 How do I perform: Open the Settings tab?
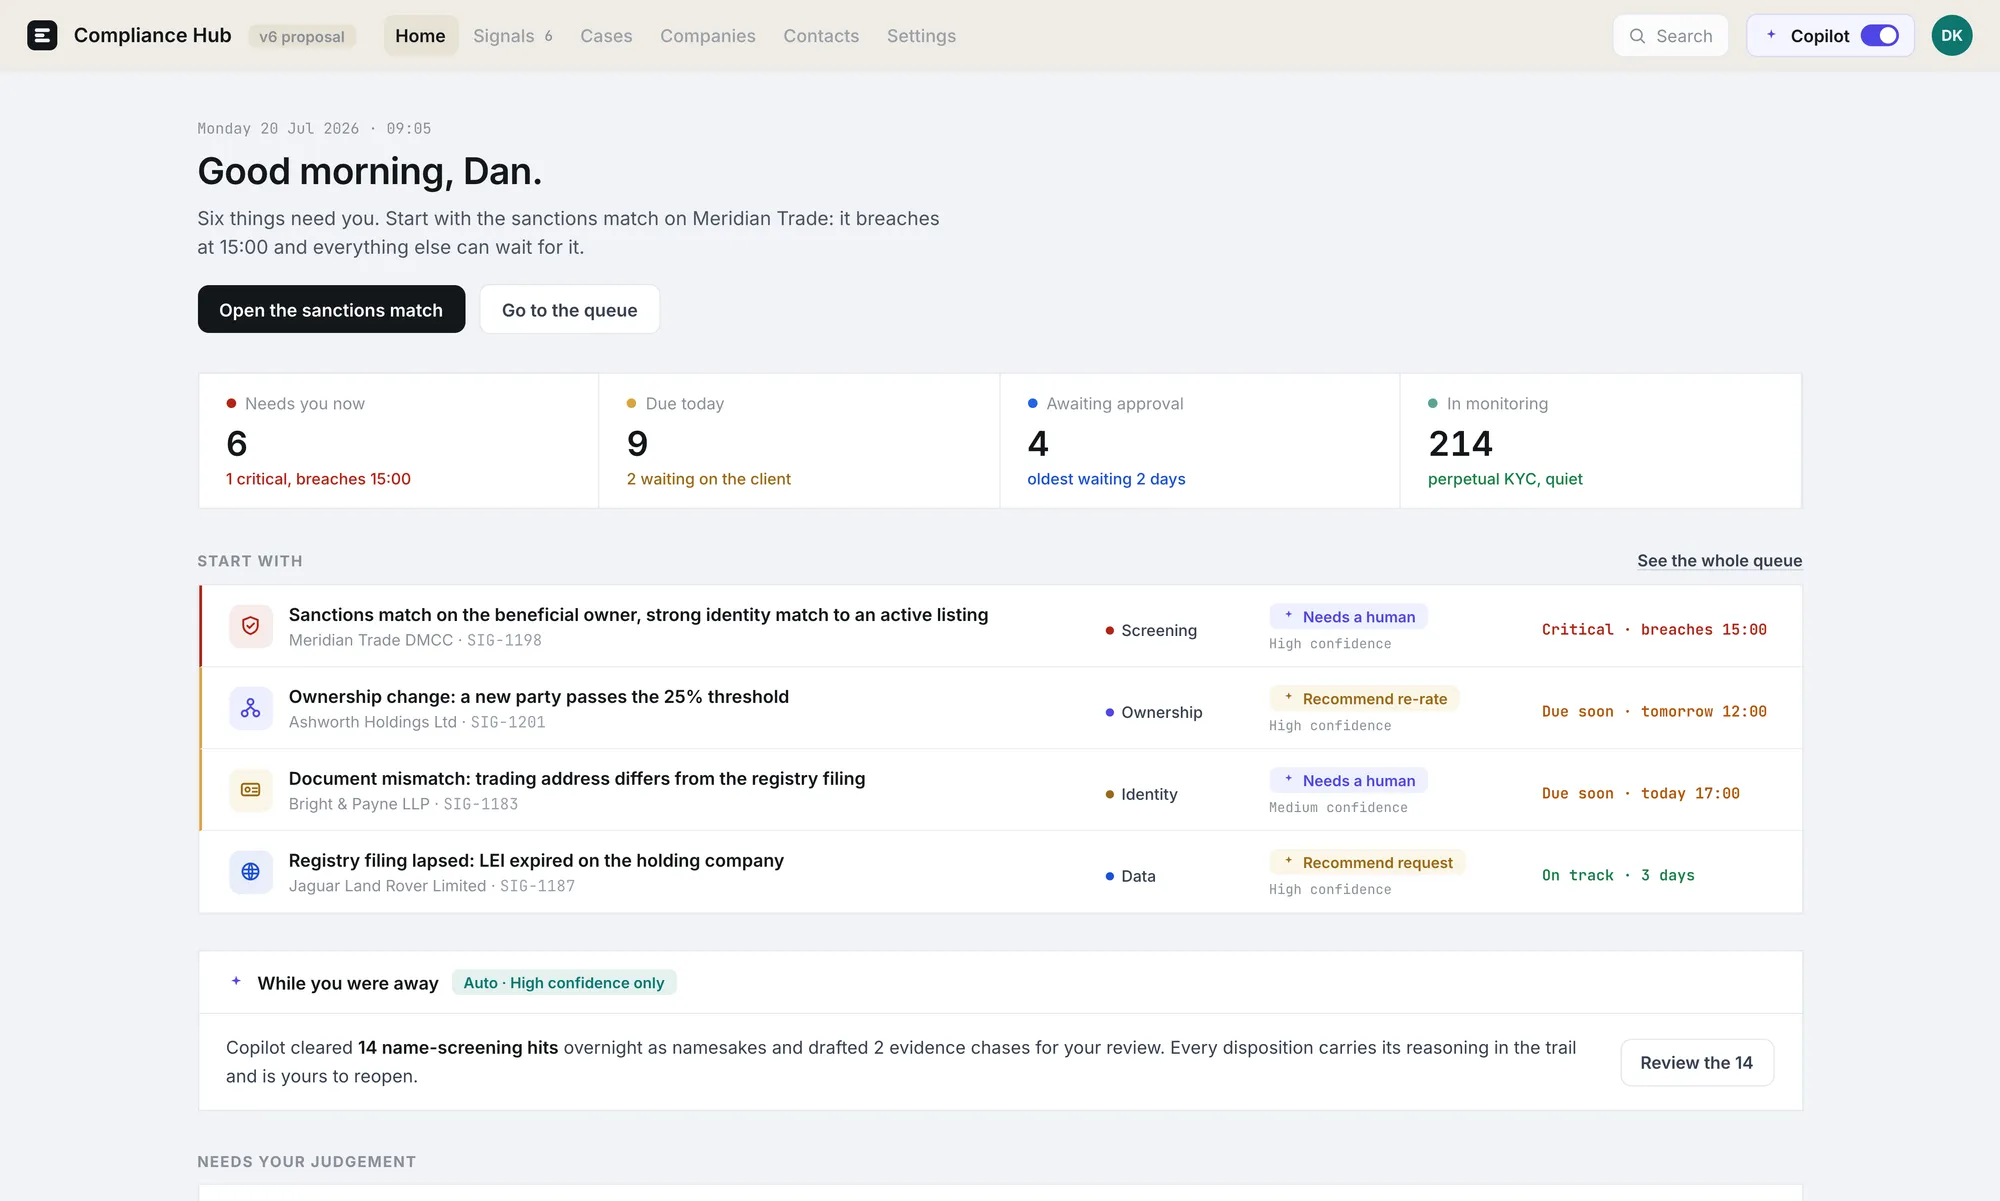921,36
